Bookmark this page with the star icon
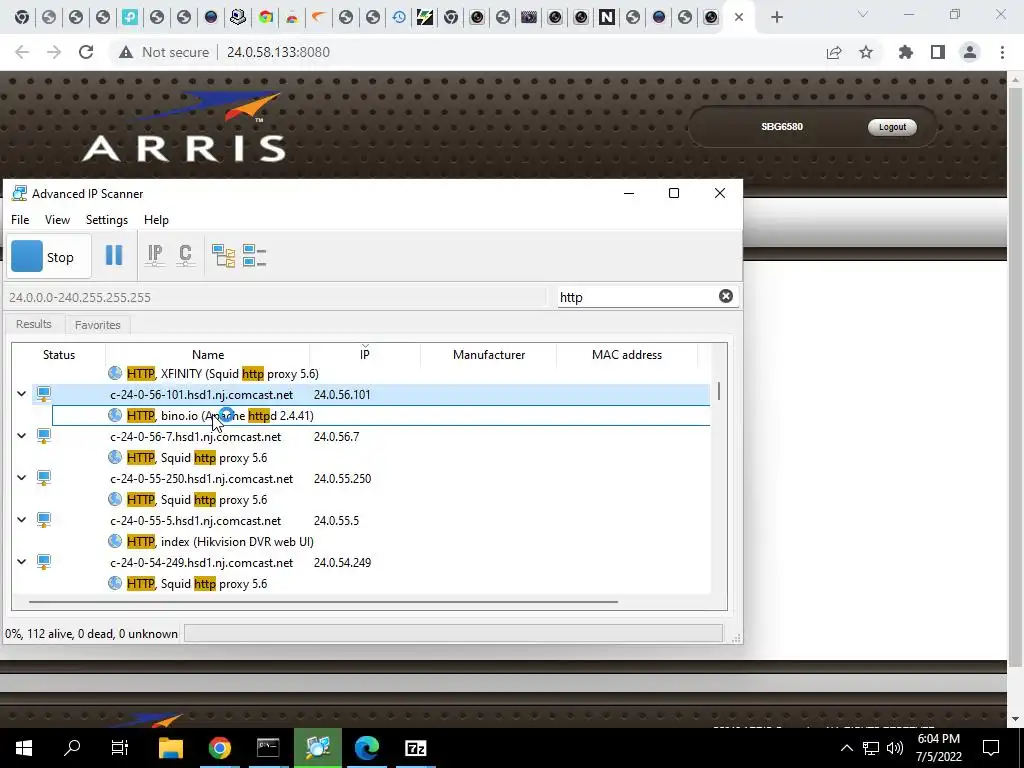Viewport: 1024px width, 768px height. (865, 52)
